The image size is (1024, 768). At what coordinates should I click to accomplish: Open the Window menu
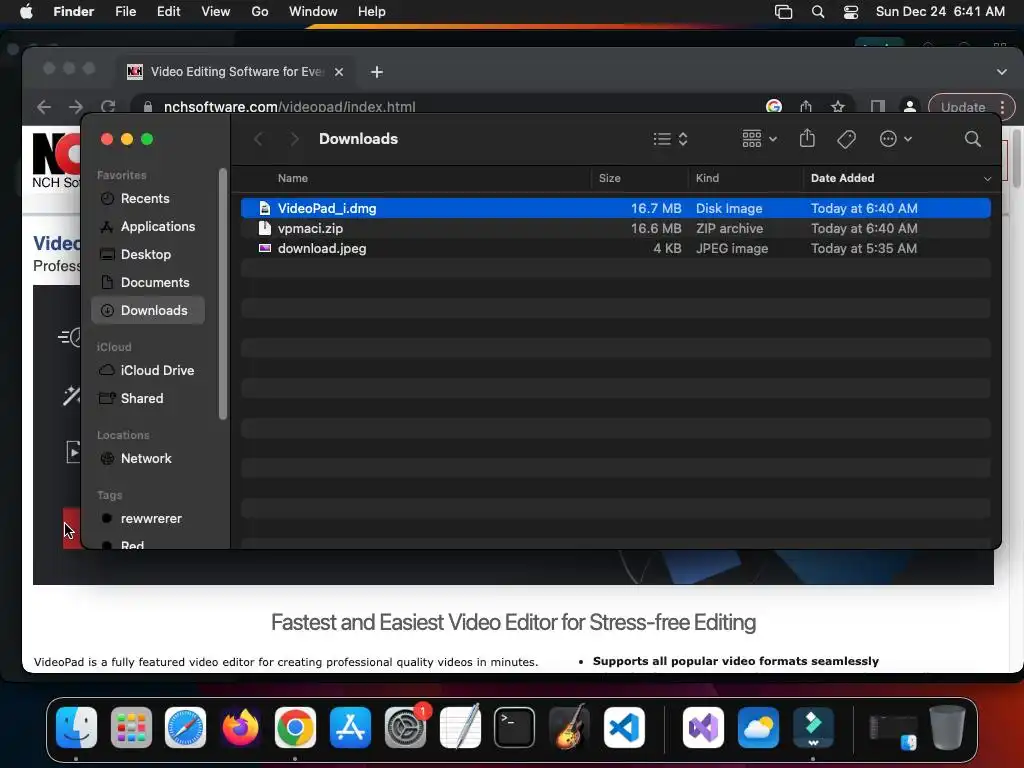(313, 12)
